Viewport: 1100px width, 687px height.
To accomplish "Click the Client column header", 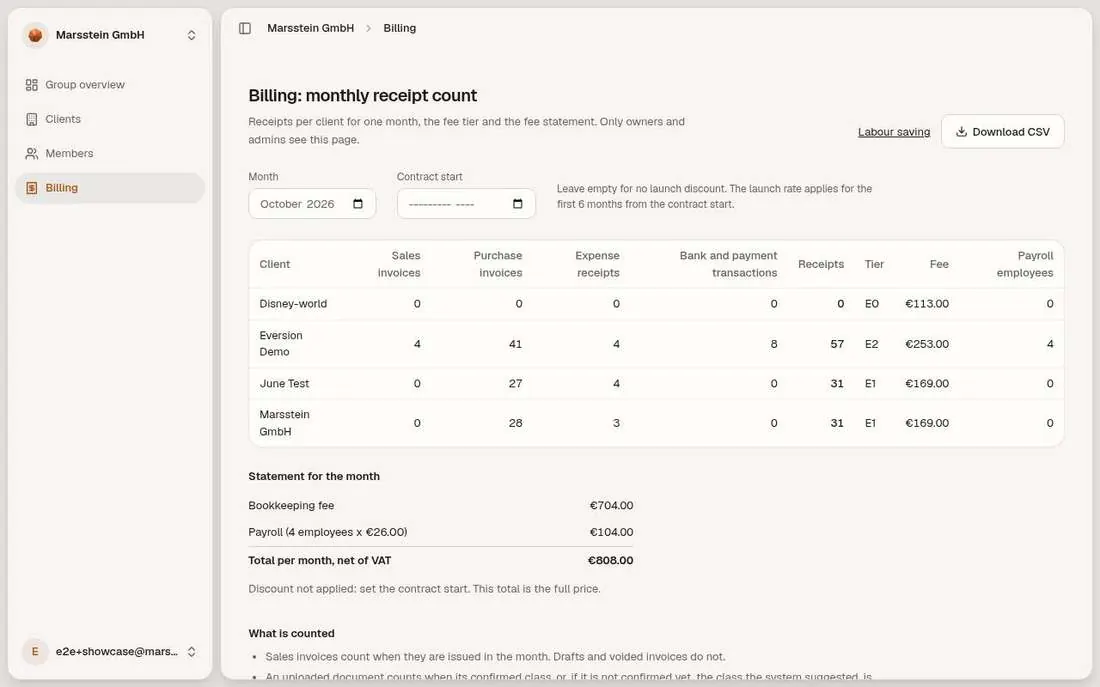I will pyautogui.click(x=274, y=265).
